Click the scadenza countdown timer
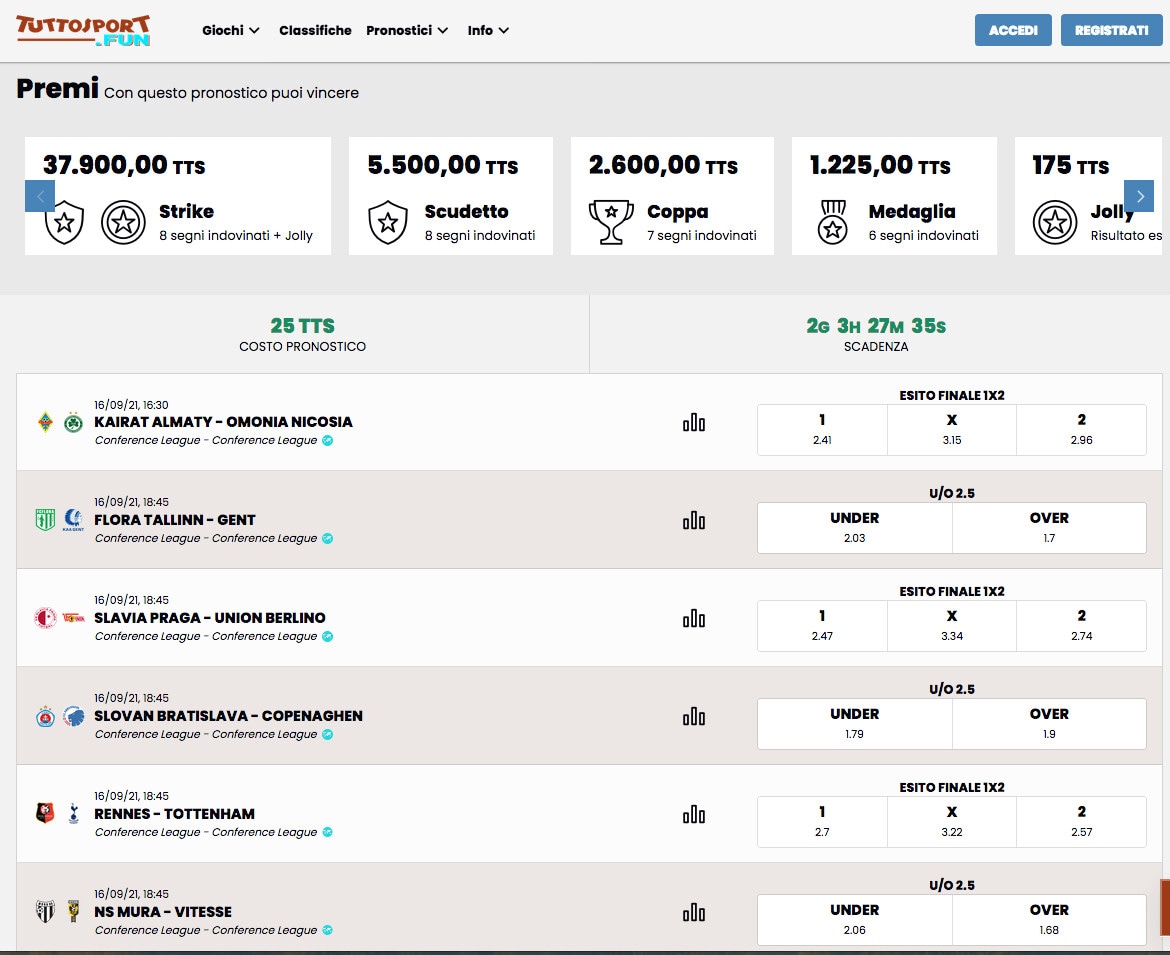 point(876,326)
